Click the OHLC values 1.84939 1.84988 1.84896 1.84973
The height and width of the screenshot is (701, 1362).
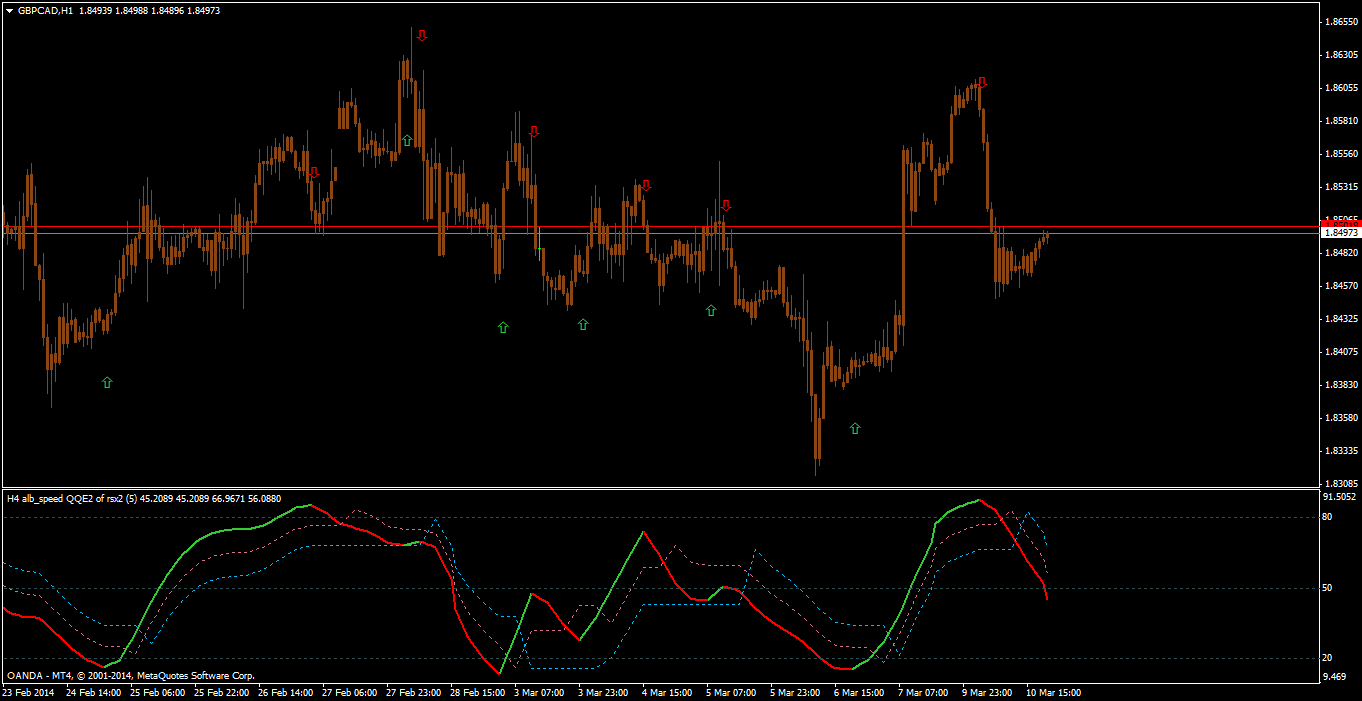pos(150,10)
